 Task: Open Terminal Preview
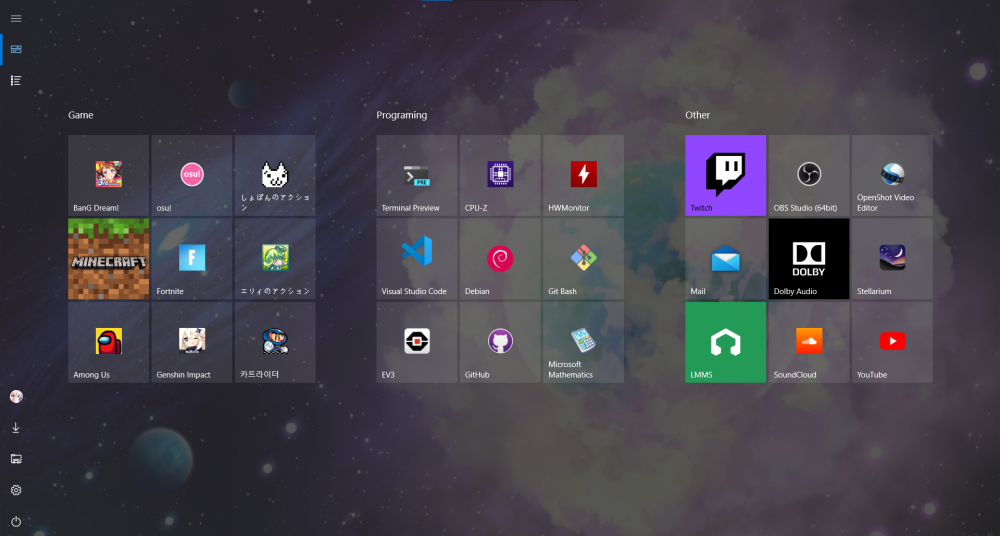click(x=416, y=175)
